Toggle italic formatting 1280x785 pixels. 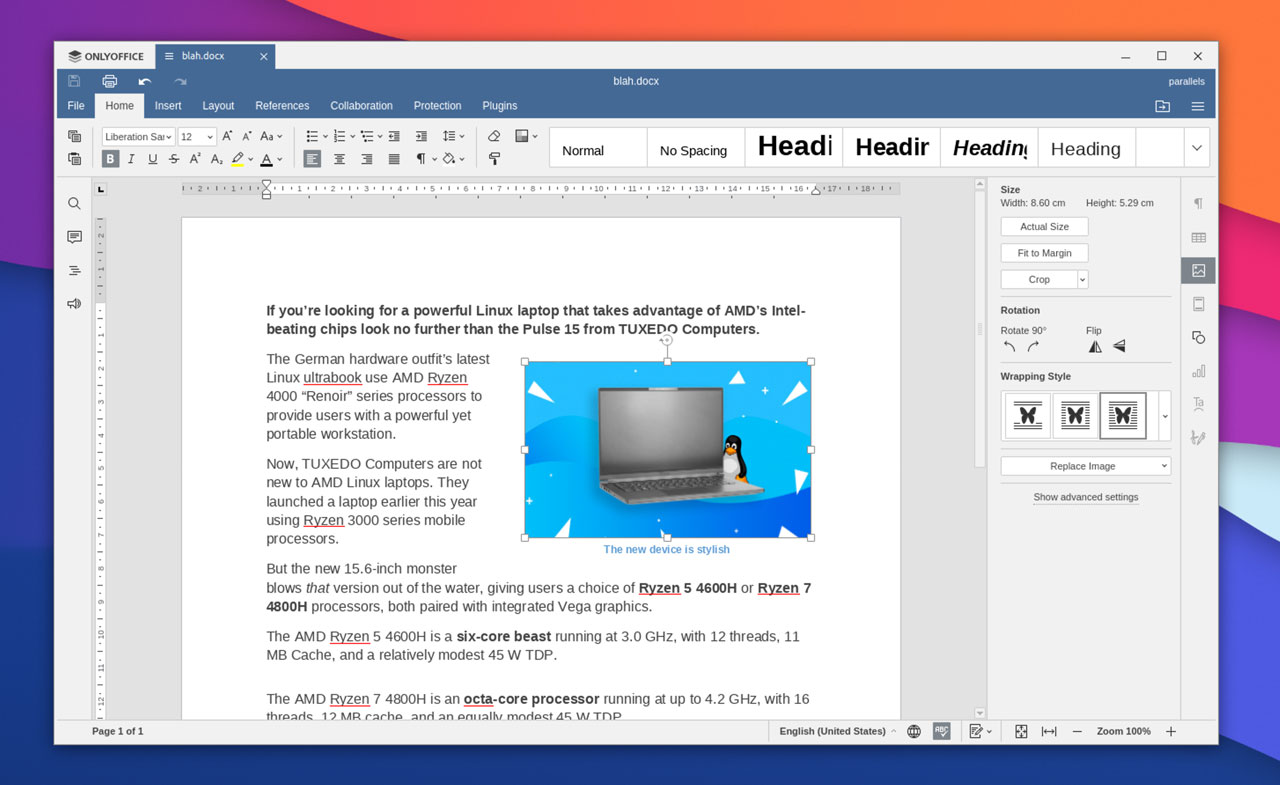point(131,159)
